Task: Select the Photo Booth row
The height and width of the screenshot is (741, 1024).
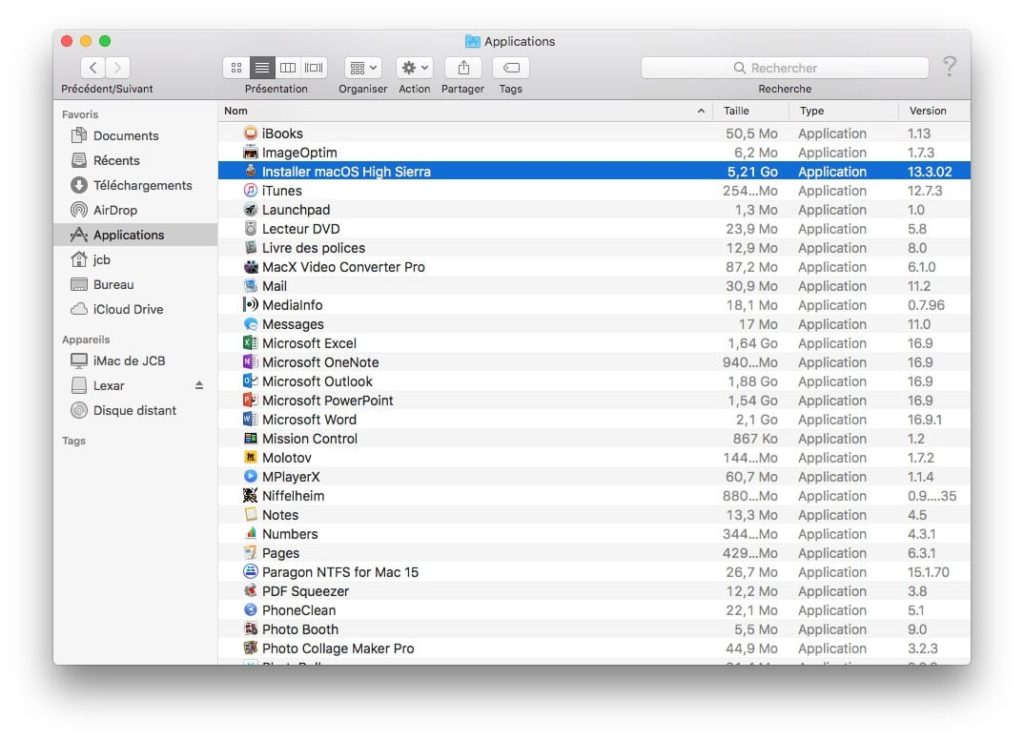Action: point(594,629)
